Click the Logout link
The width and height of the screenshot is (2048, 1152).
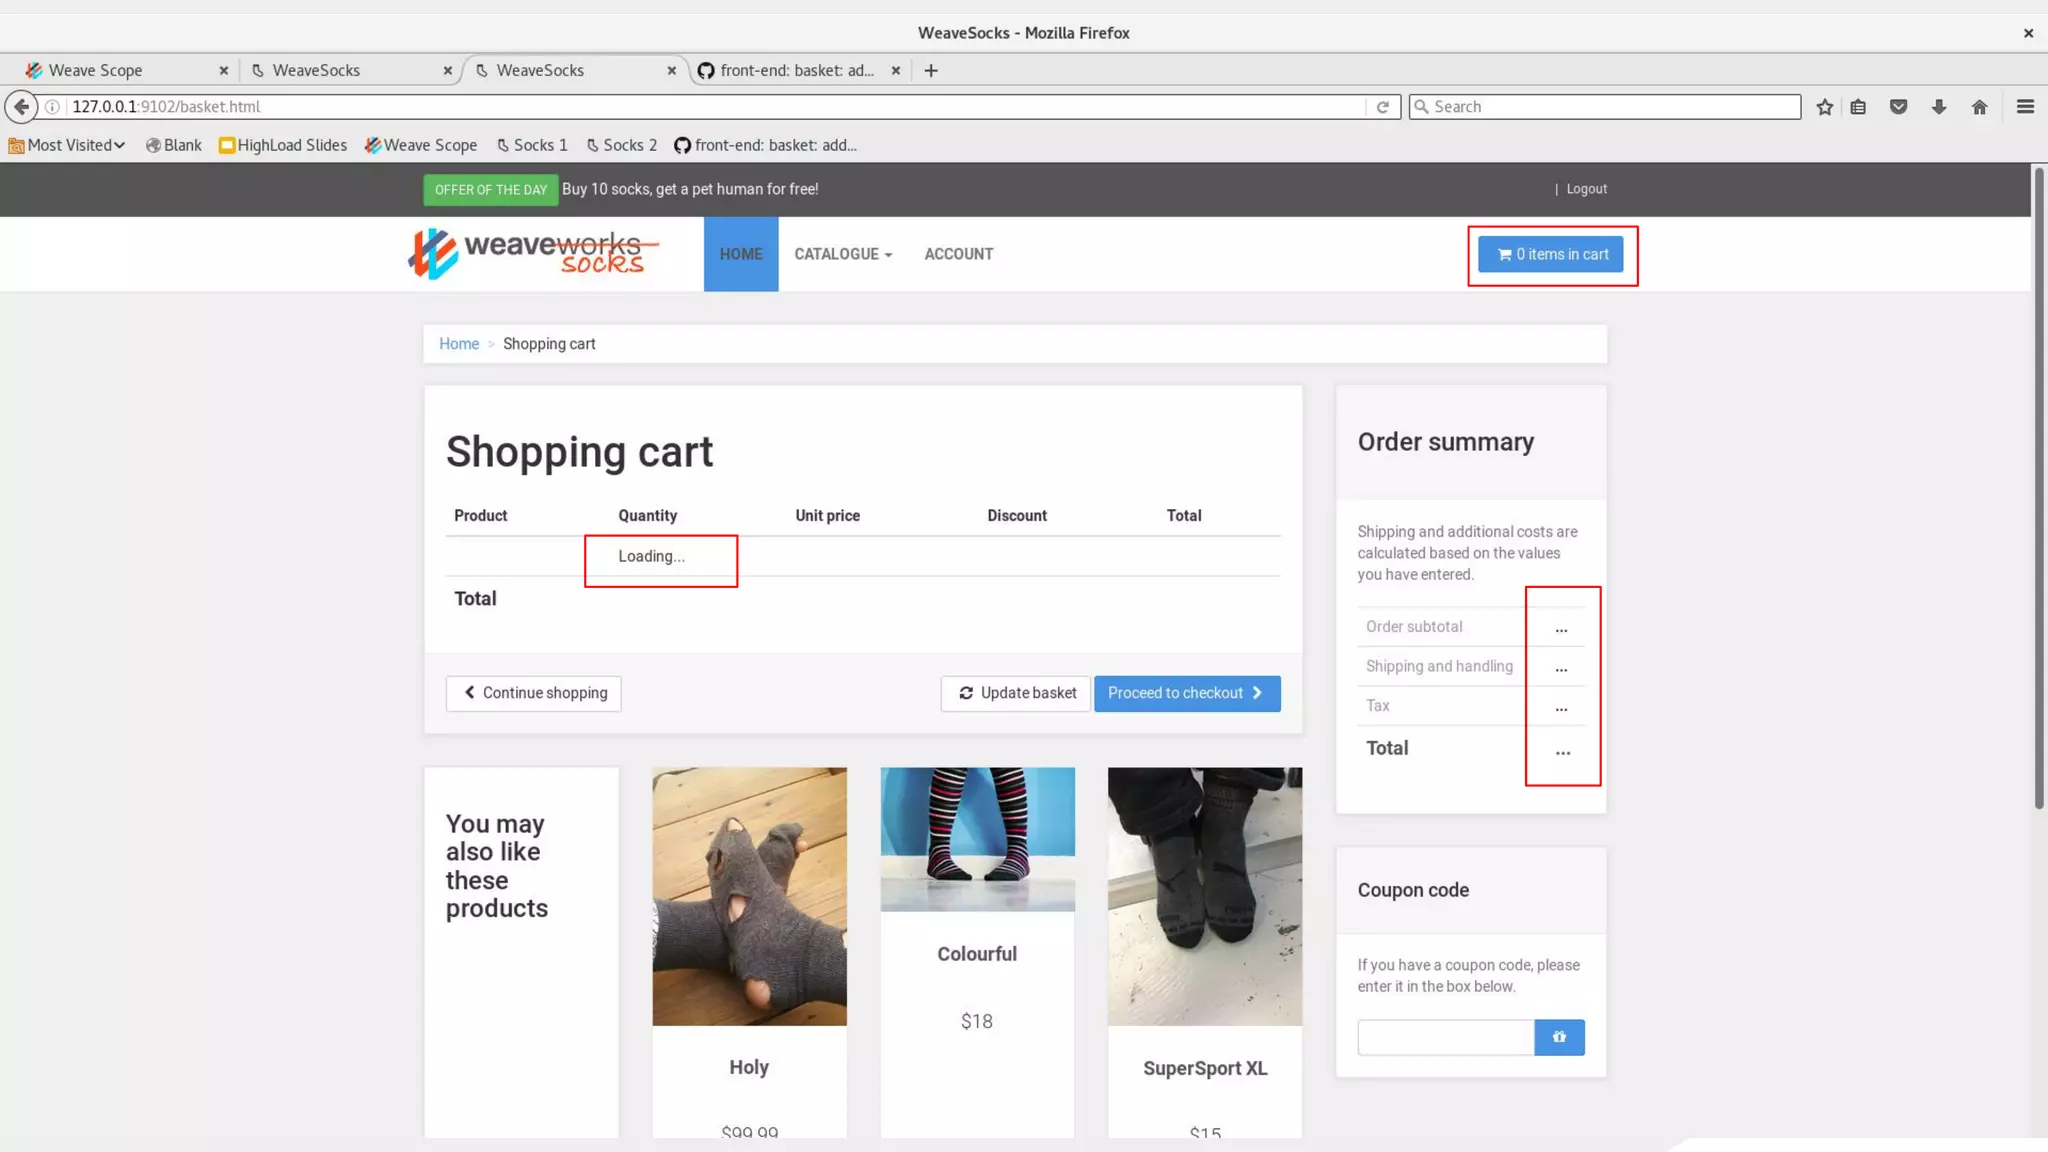(x=1586, y=189)
